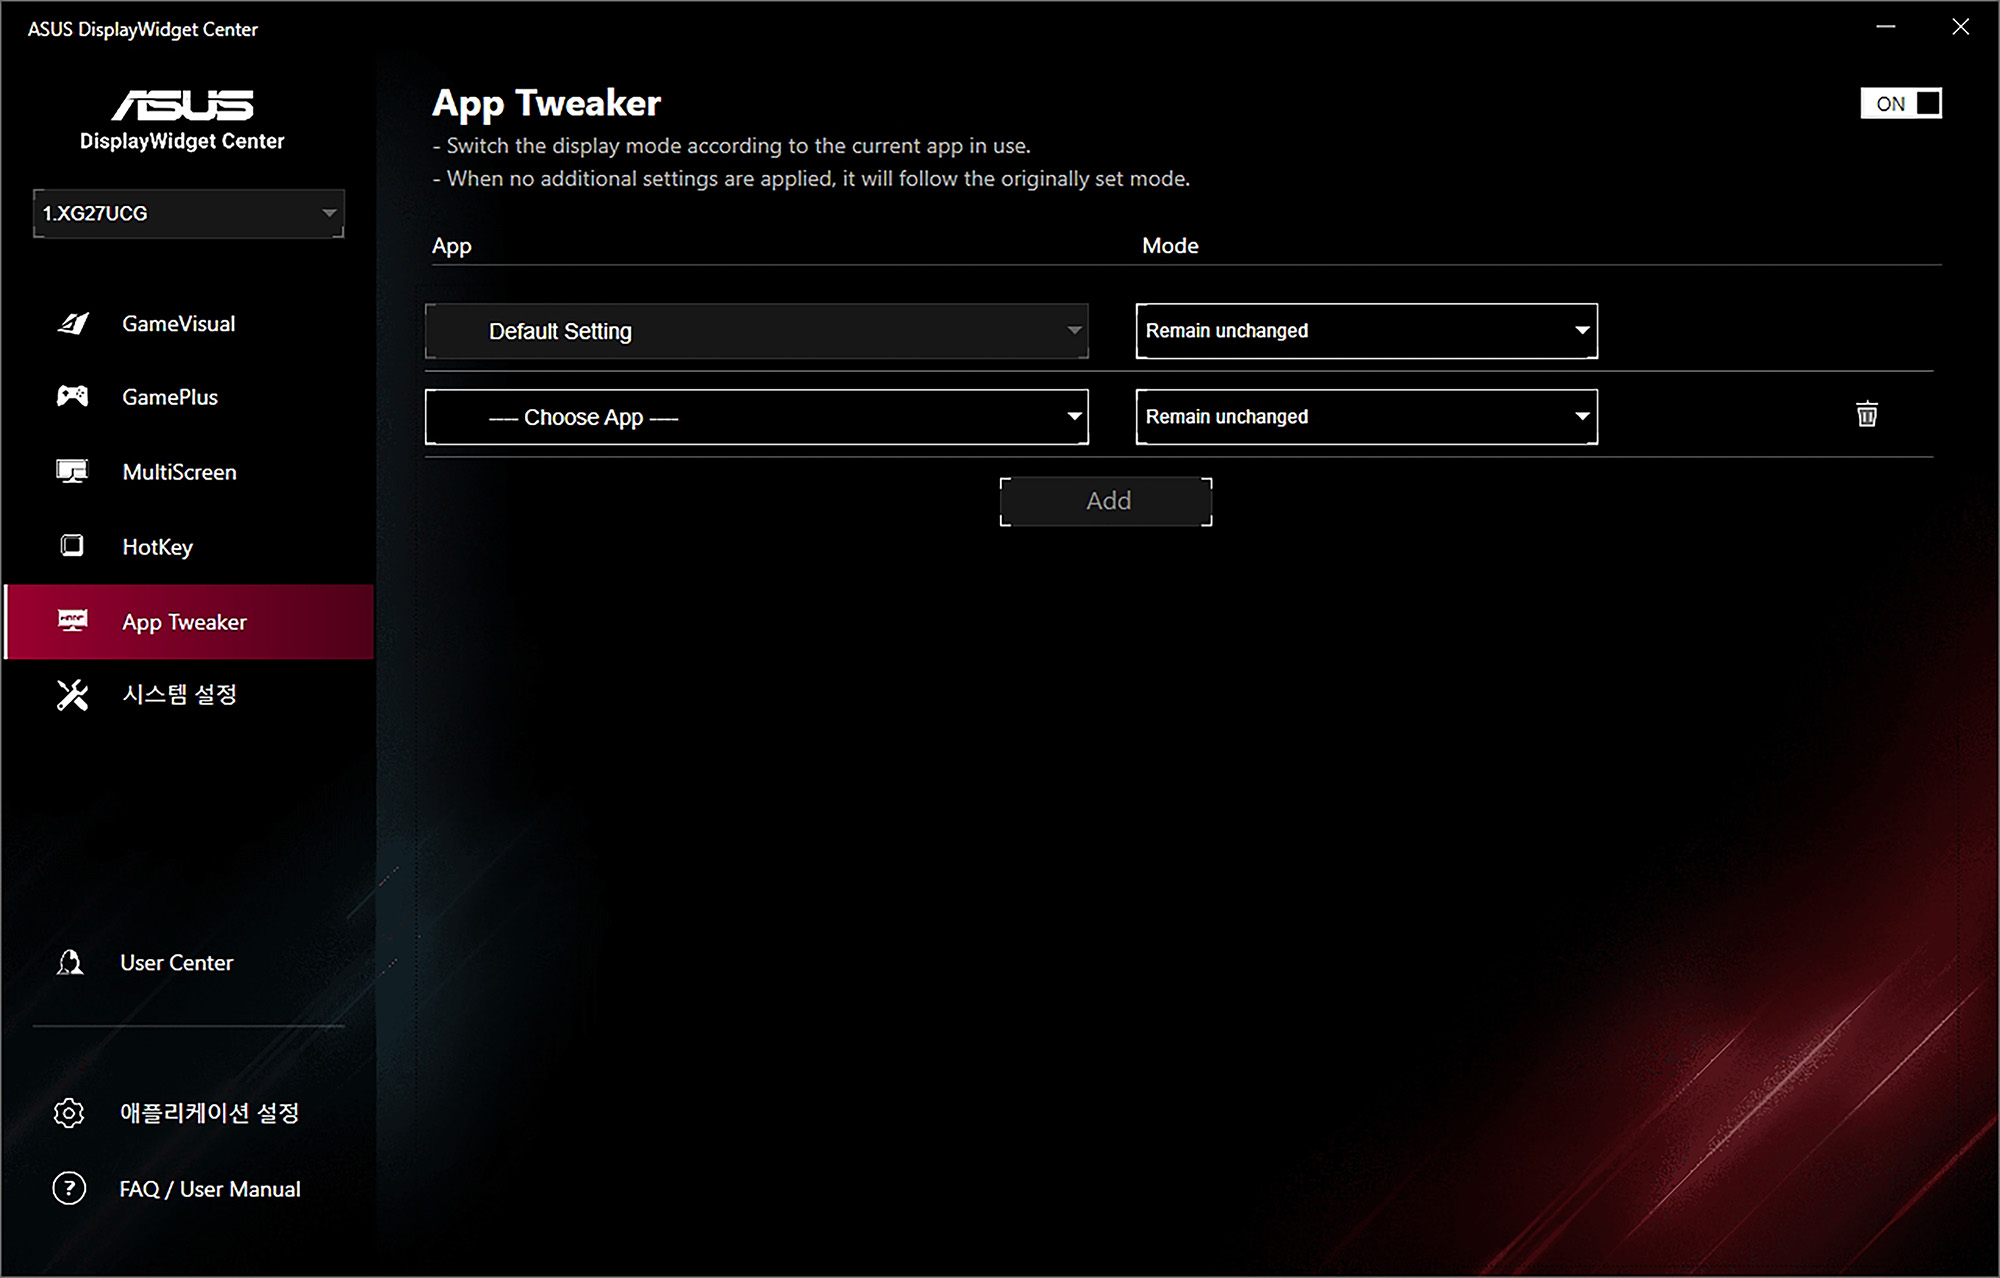This screenshot has height=1278, width=2000.
Task: Go to the GamePlus section
Action: [x=170, y=397]
